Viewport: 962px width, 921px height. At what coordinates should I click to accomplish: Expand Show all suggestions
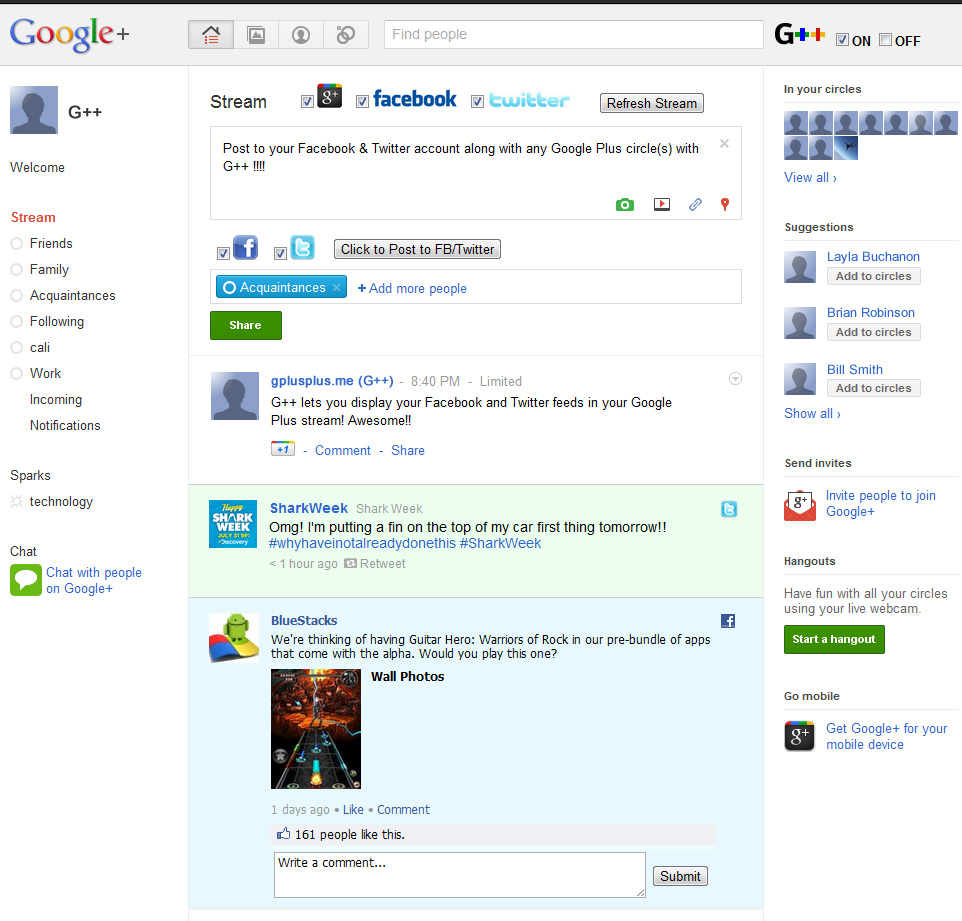point(812,414)
